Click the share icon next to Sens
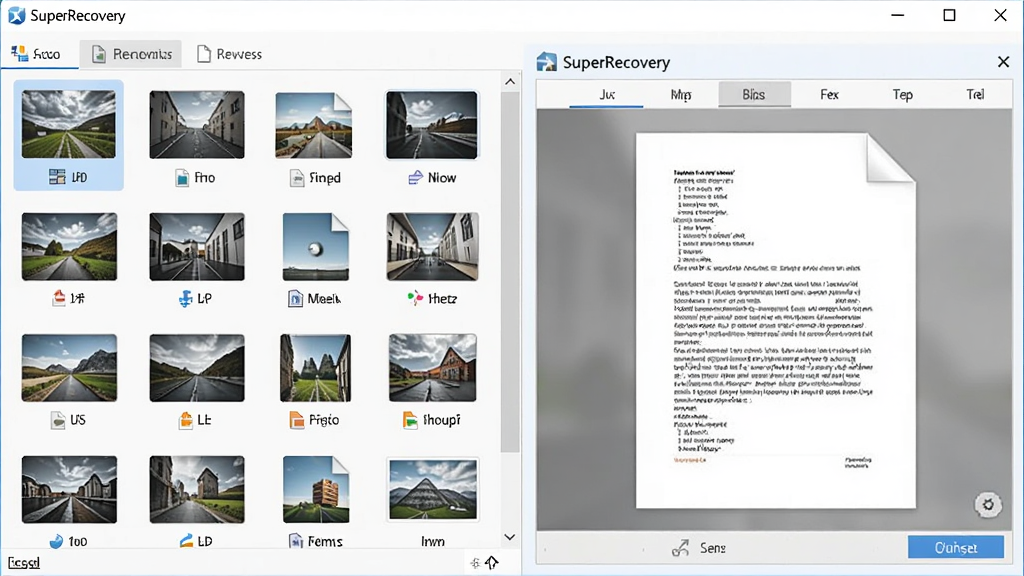The height and width of the screenshot is (576, 1024). 680,548
